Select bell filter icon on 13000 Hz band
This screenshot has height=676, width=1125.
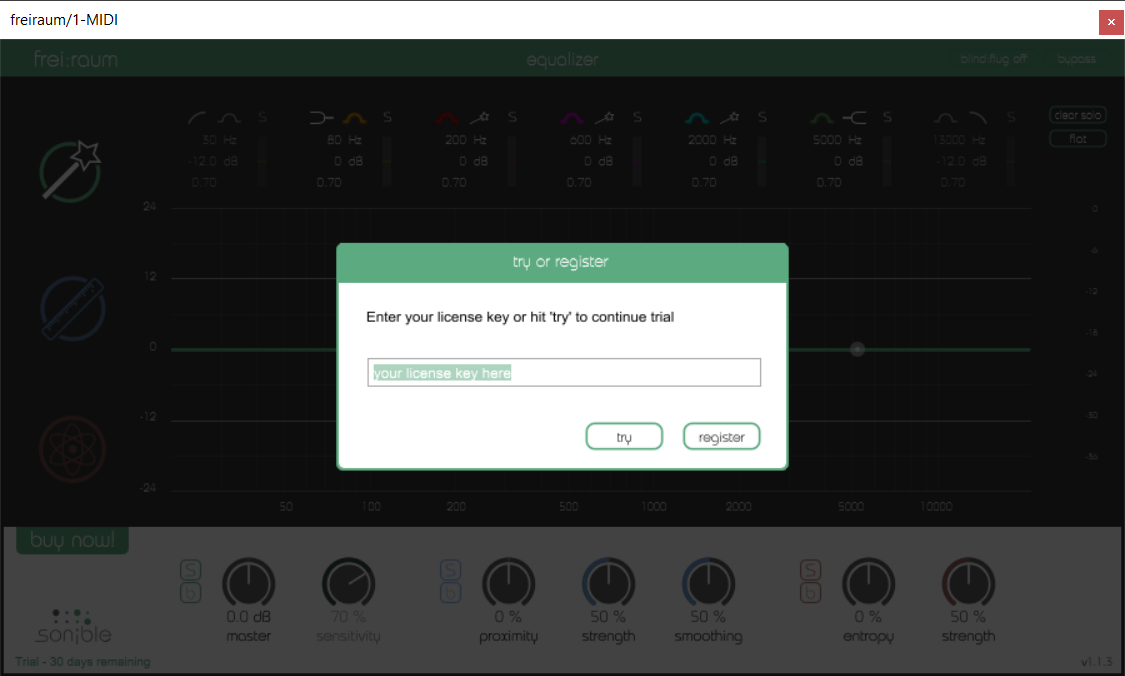point(946,118)
